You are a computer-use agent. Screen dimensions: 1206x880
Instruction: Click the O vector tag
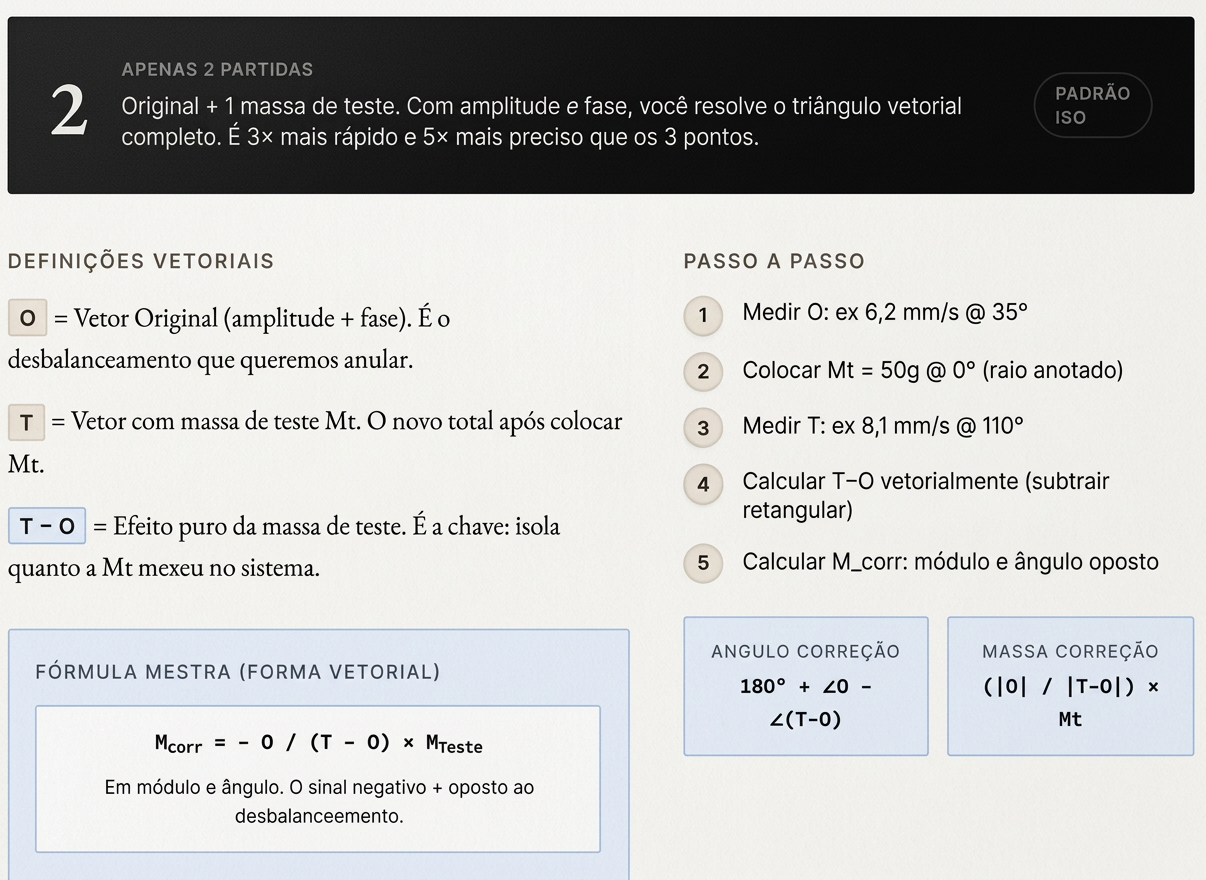coord(27,318)
